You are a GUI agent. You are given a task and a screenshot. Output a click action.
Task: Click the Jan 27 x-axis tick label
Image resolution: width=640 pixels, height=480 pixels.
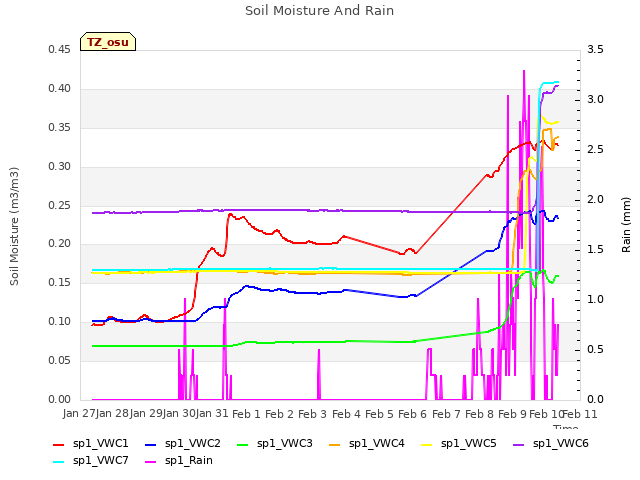[79, 414]
